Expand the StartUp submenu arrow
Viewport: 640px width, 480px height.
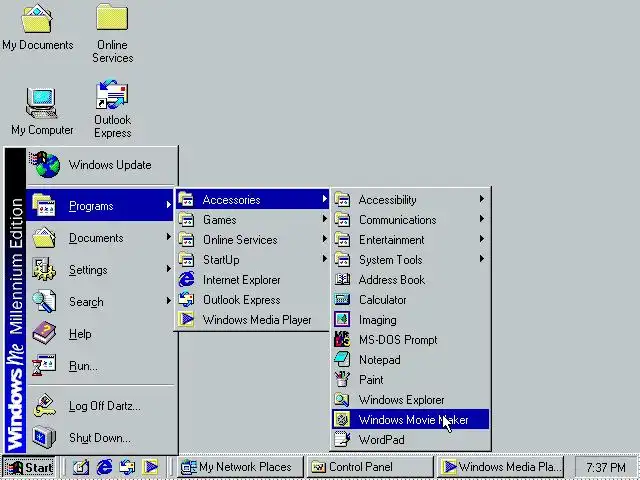324,259
